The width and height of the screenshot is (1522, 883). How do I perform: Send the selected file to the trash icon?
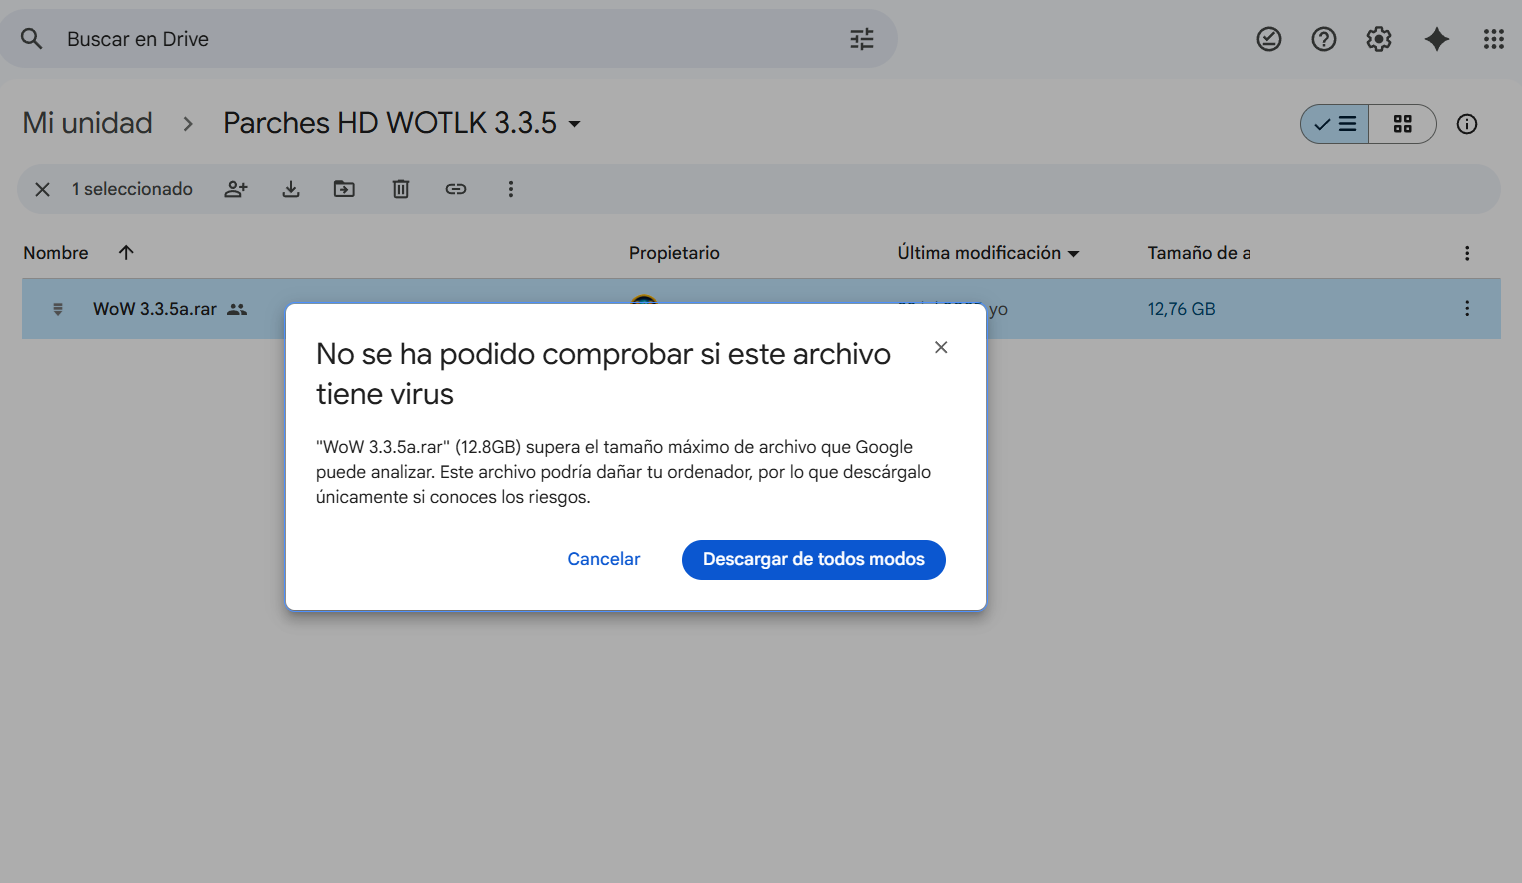point(400,188)
